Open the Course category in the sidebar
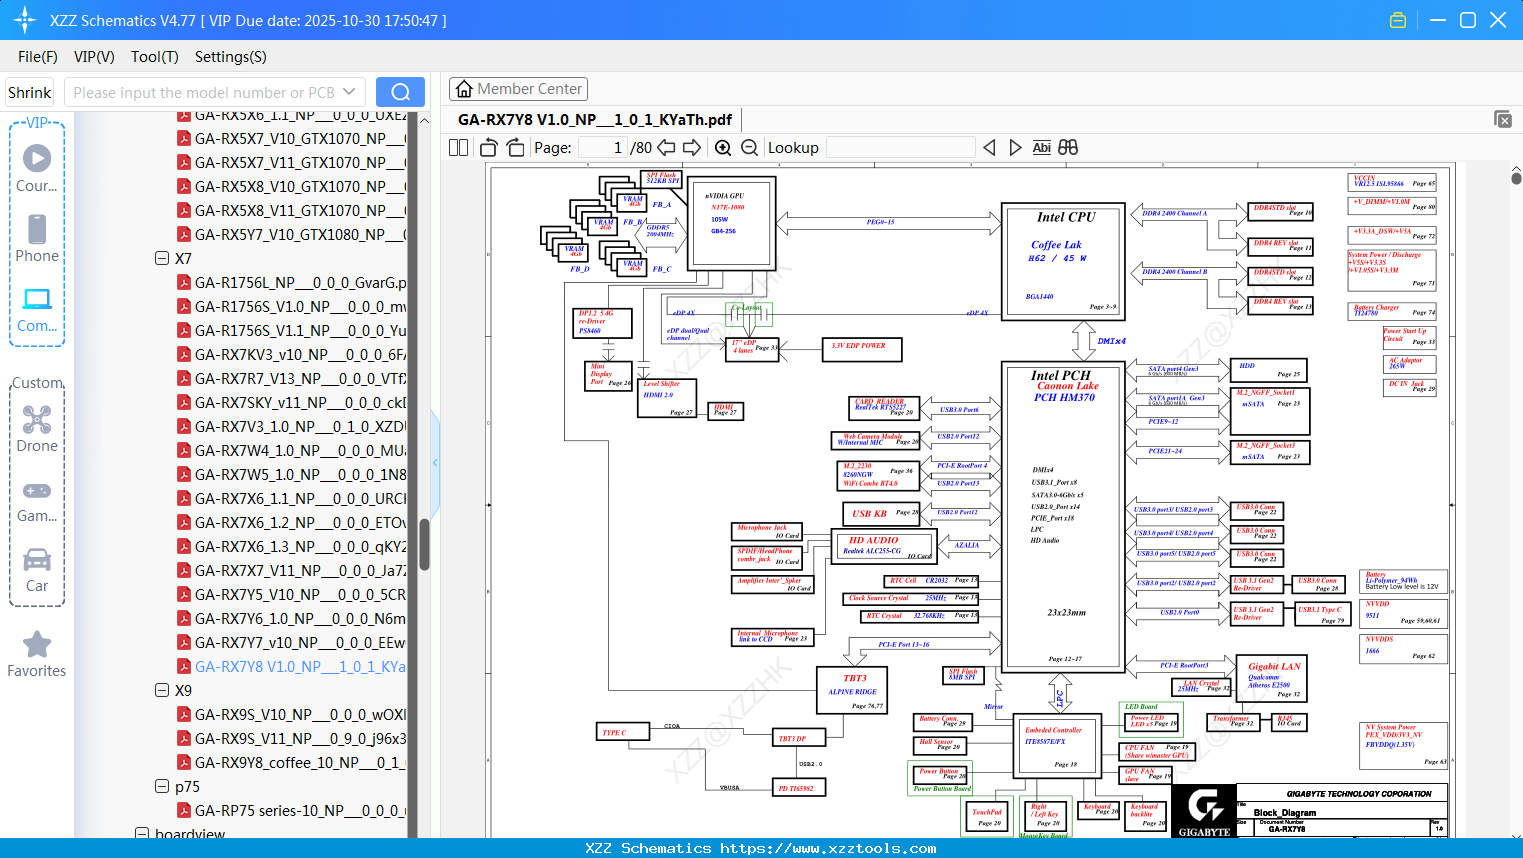This screenshot has width=1523, height=858. pyautogui.click(x=37, y=168)
